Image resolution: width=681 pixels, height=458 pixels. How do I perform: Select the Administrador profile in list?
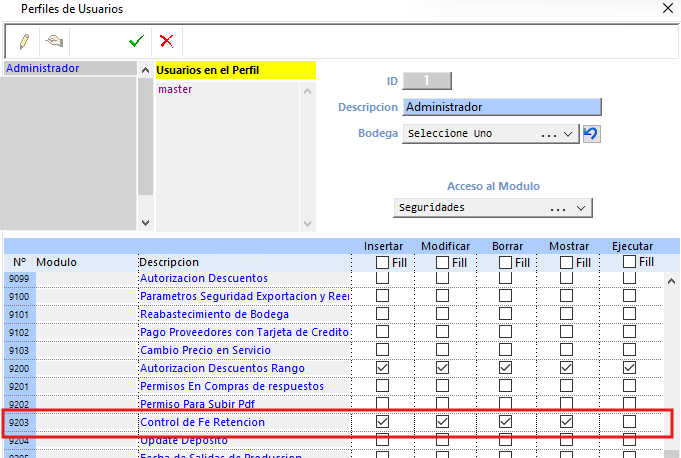tap(43, 69)
